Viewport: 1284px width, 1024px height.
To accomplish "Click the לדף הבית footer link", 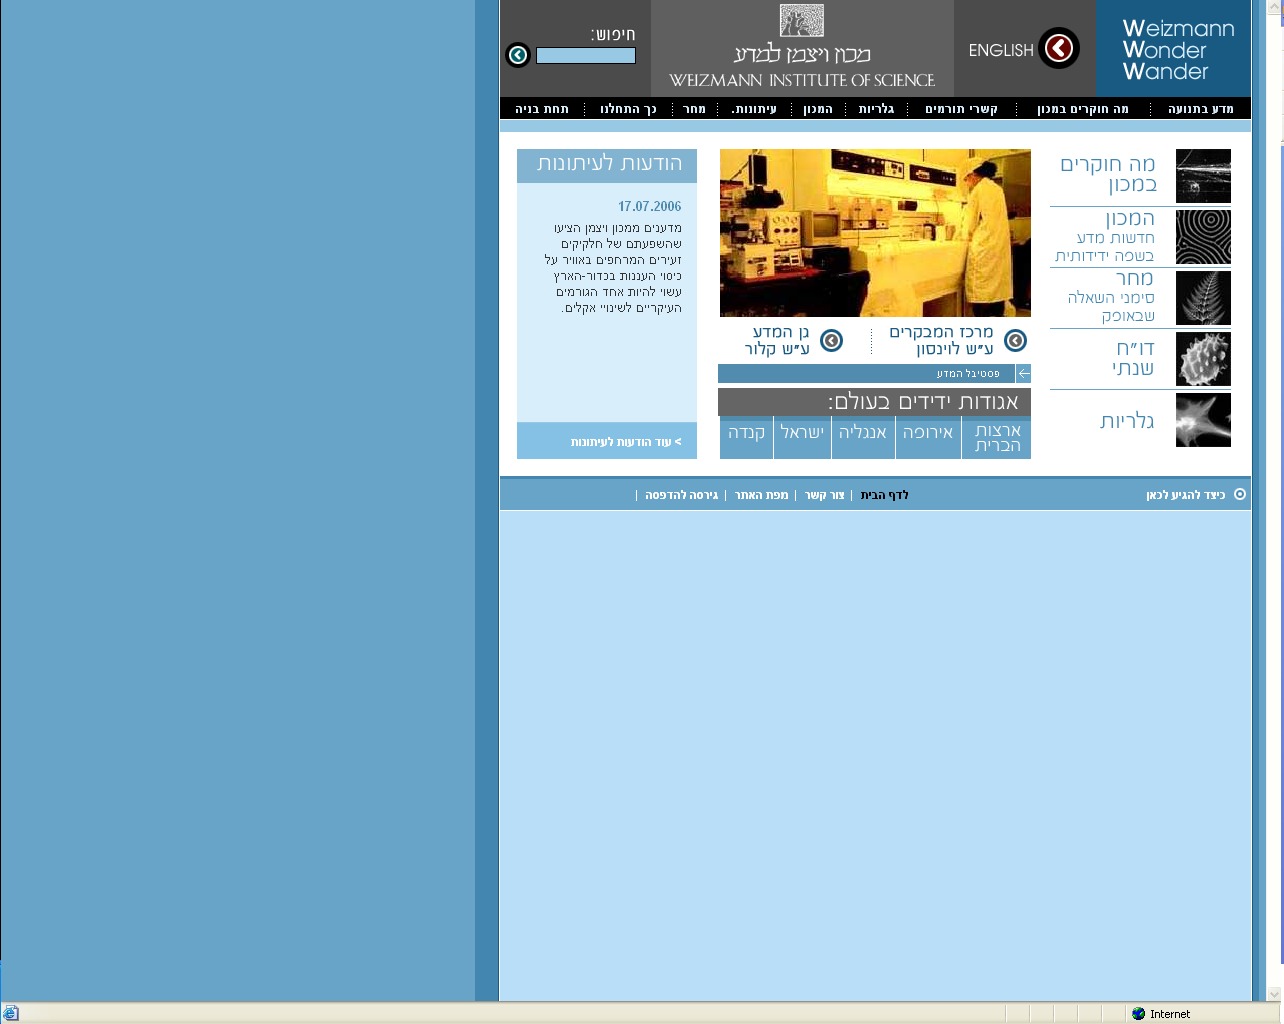I will click(x=884, y=495).
